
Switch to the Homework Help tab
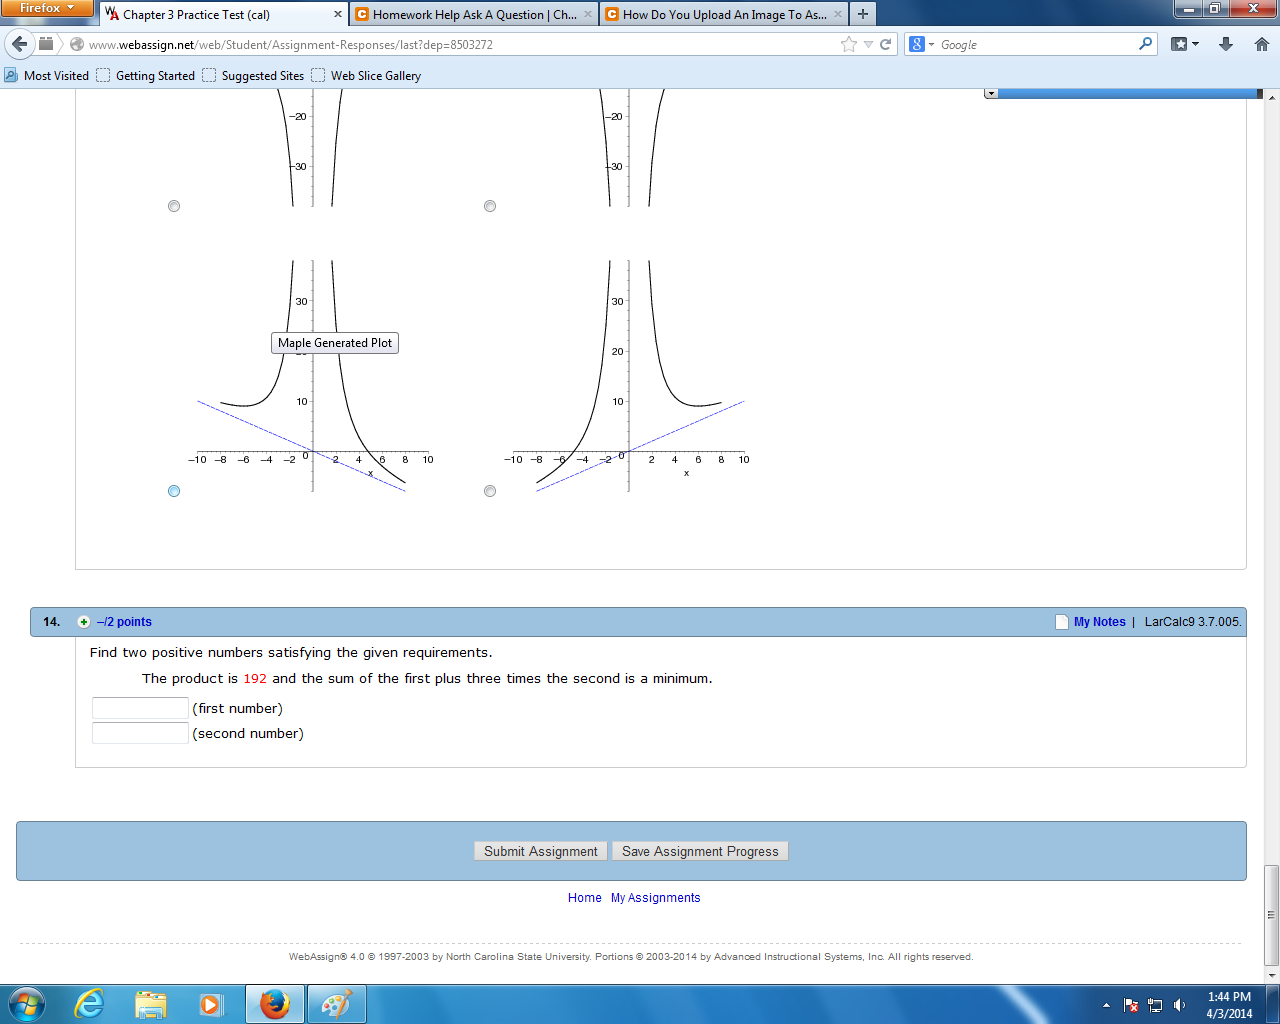470,14
